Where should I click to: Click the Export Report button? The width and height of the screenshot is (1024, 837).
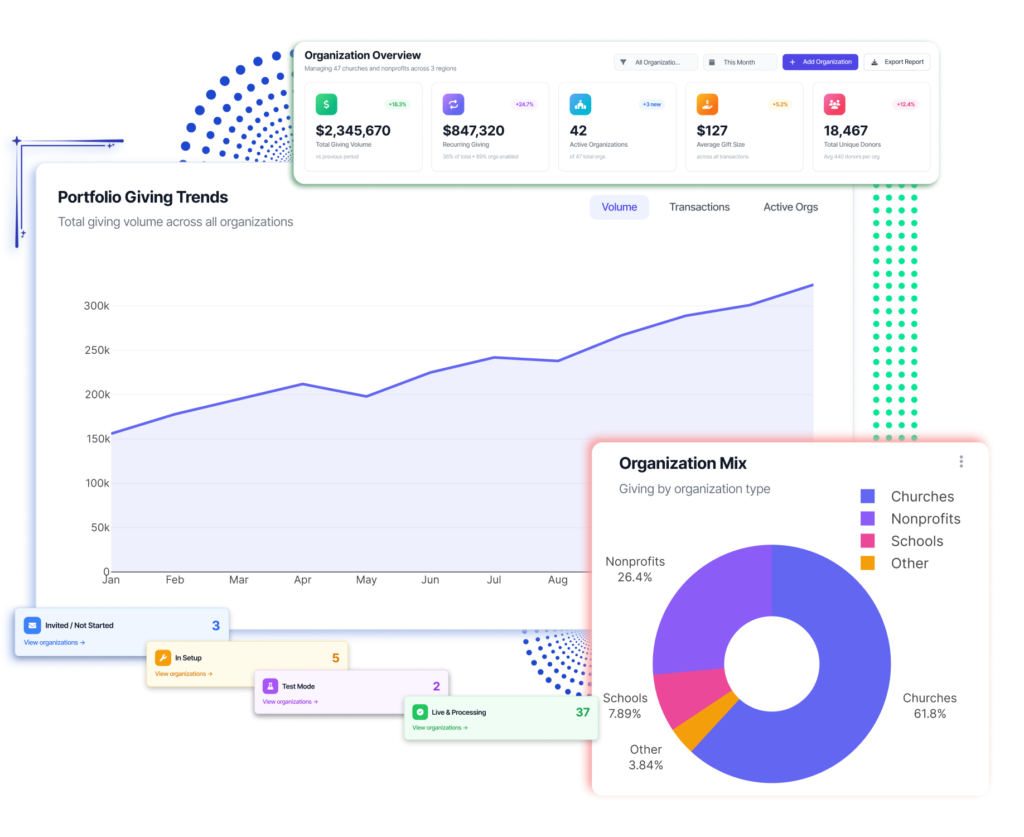pos(897,62)
